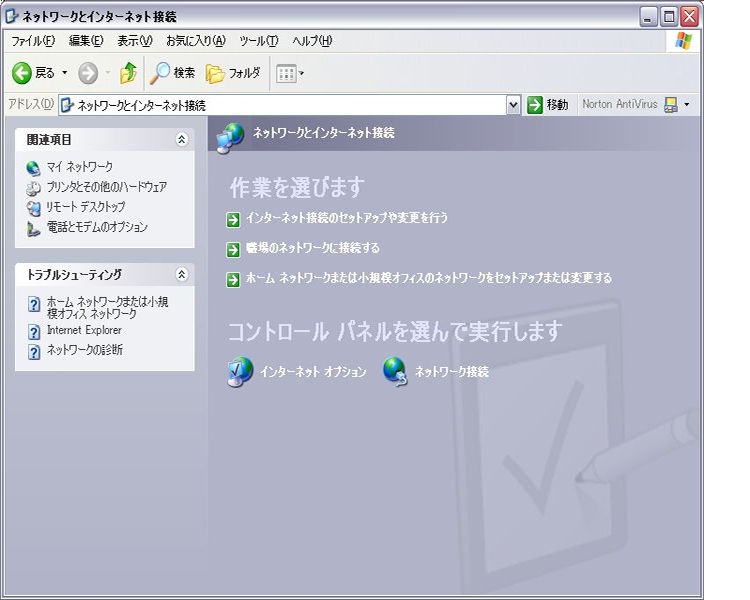Open the Back button history dropdown arrow
The height and width of the screenshot is (600, 750).
[65, 73]
